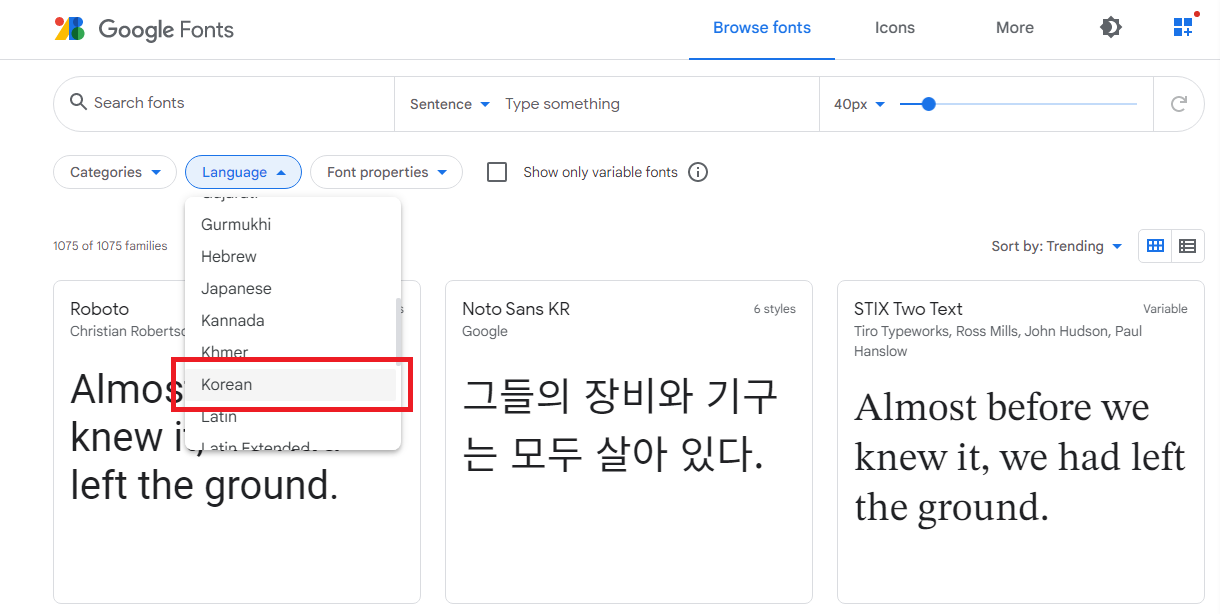Select Korean from language list
The width and height of the screenshot is (1220, 614).
coord(291,384)
